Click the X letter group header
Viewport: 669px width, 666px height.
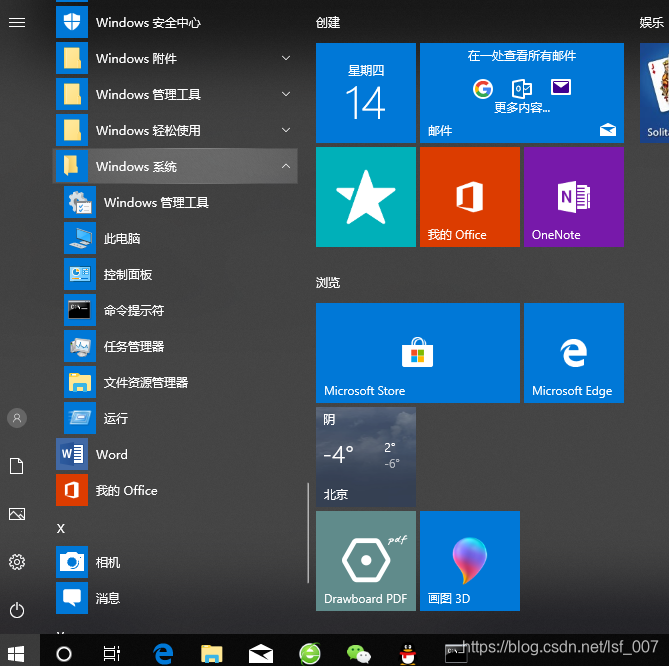(x=61, y=529)
